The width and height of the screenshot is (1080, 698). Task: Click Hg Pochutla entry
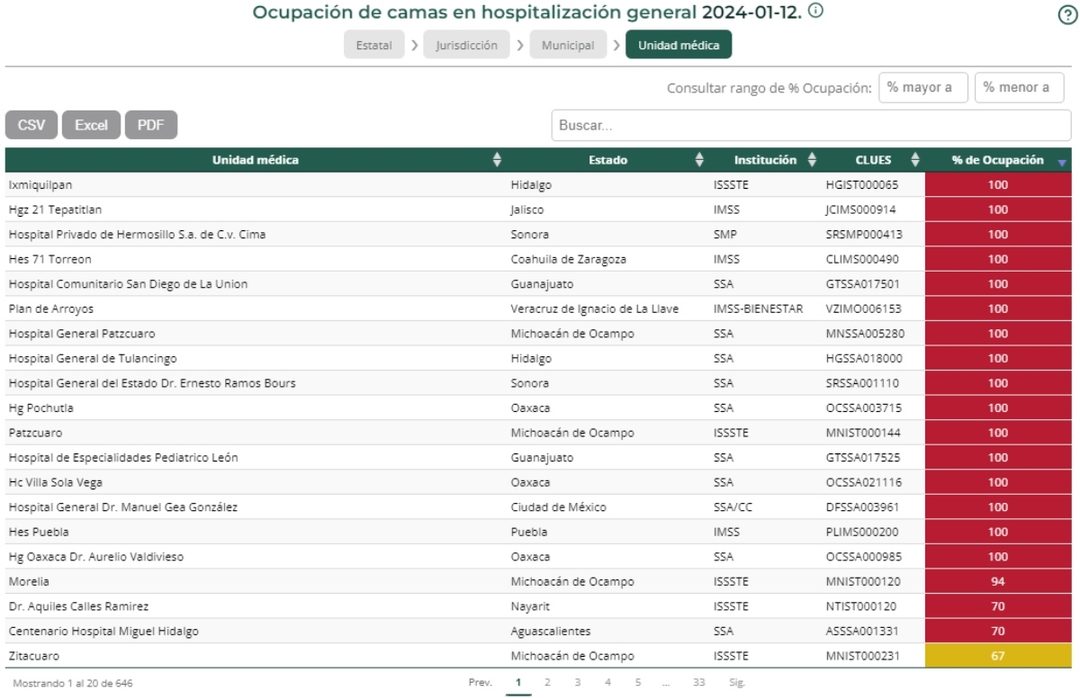[x=41, y=408]
